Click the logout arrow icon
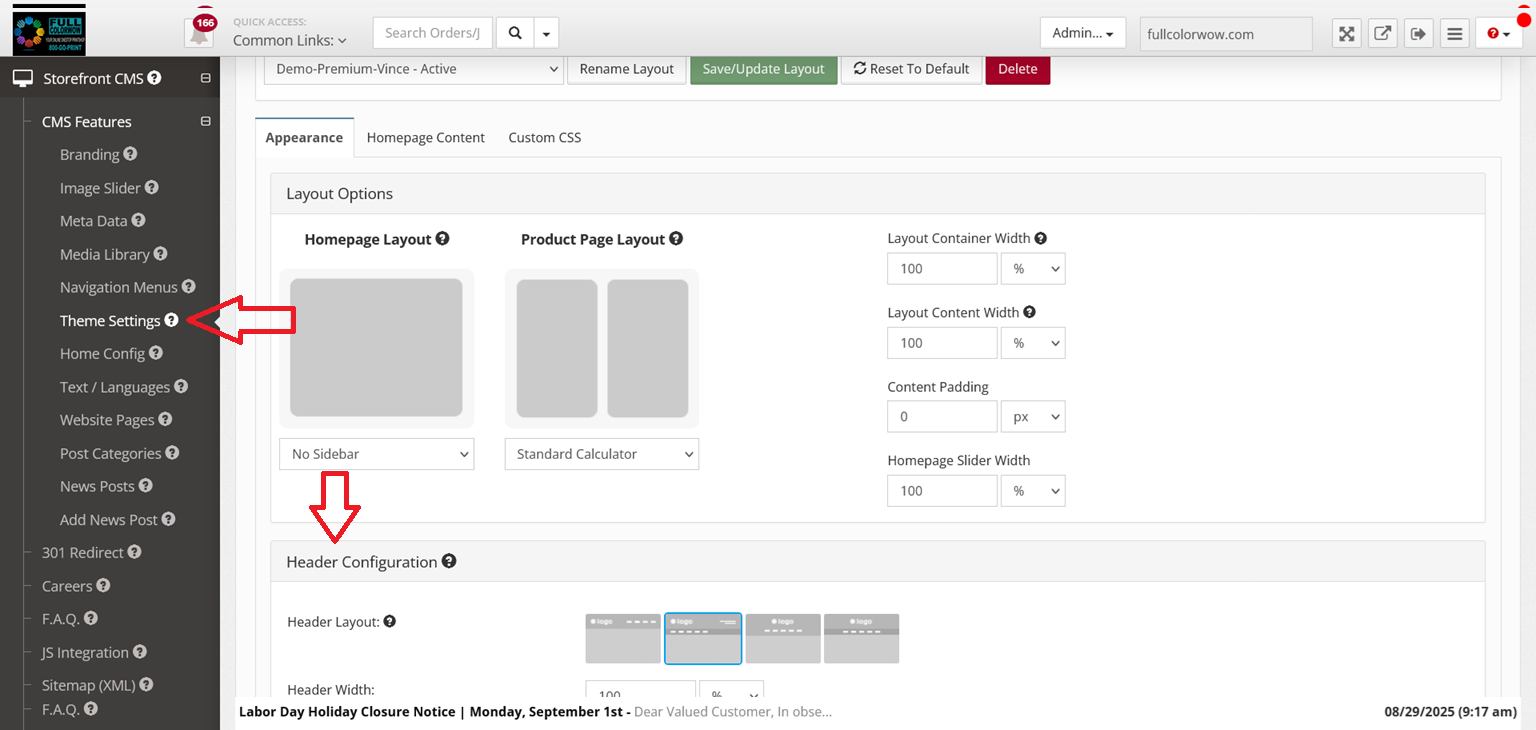The width and height of the screenshot is (1536, 730). click(x=1418, y=34)
